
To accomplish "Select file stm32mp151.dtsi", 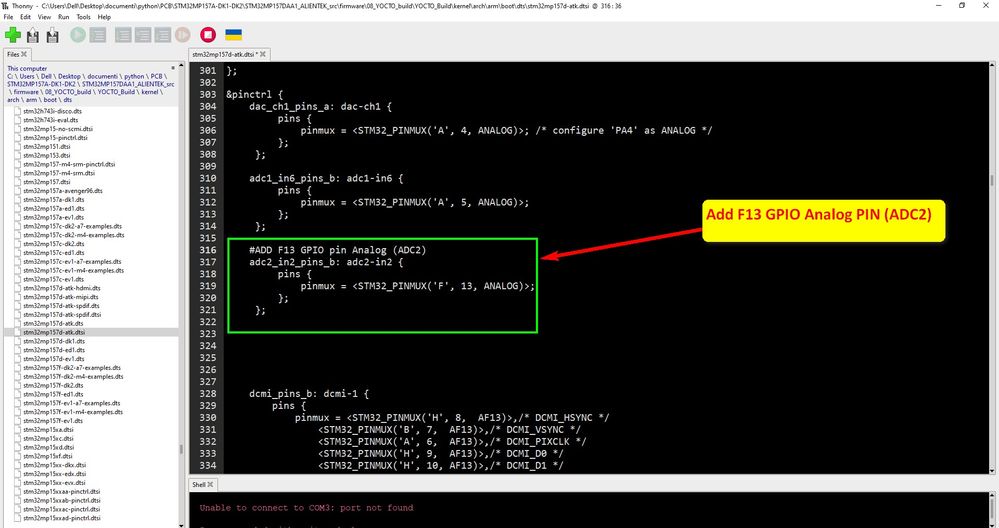I will [47, 146].
